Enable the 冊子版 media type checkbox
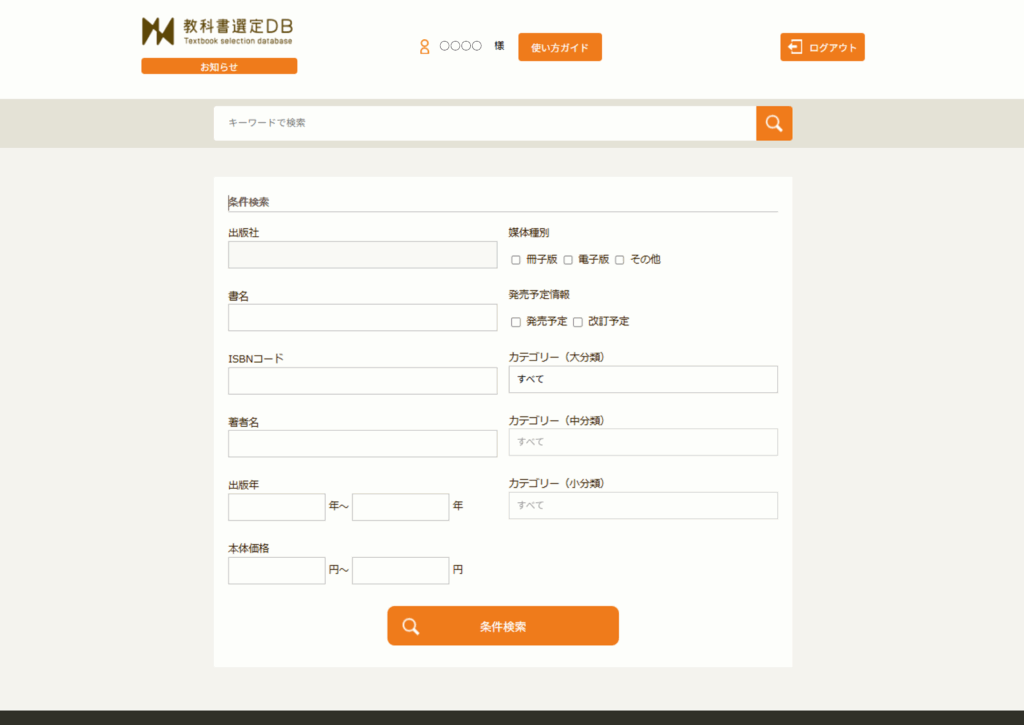Viewport: 1024px width, 725px height. pos(516,258)
